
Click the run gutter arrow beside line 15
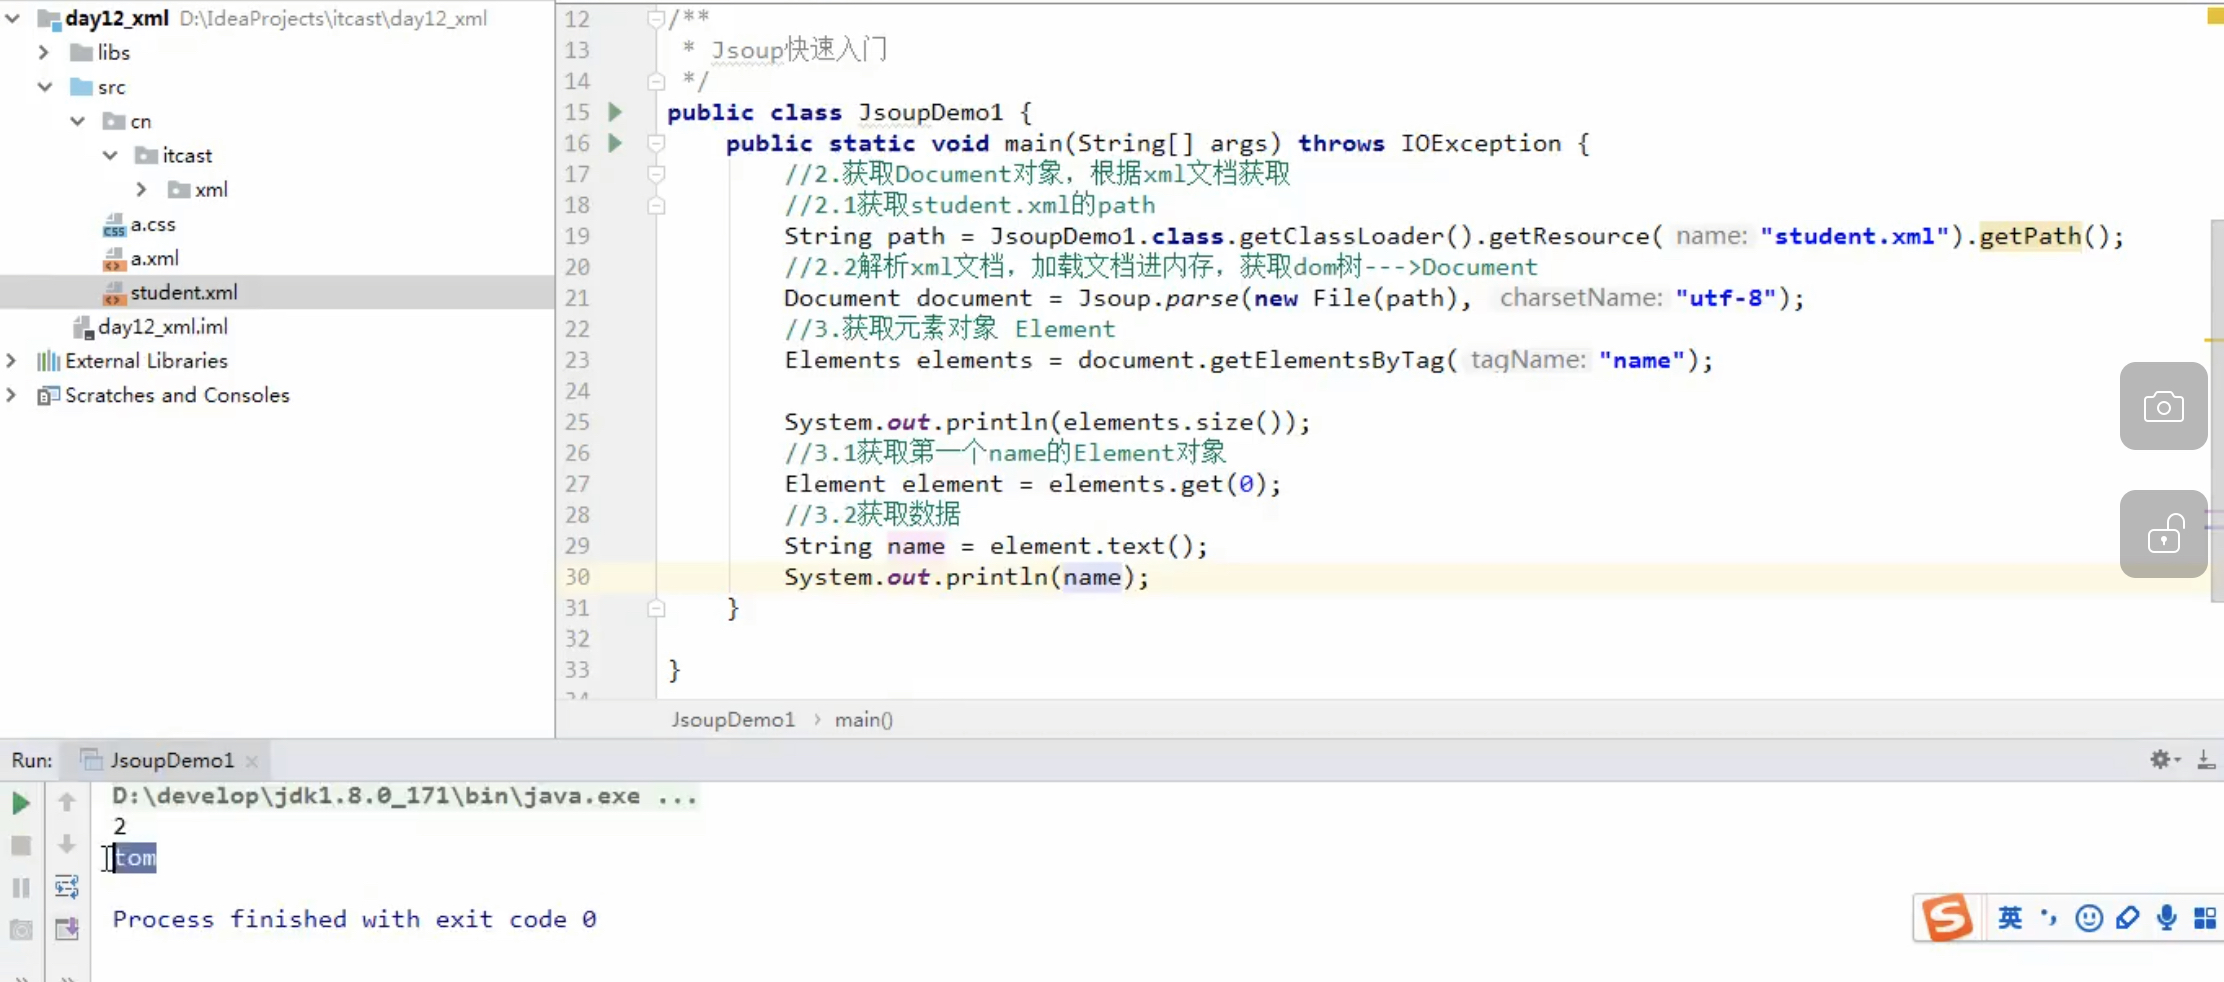pyautogui.click(x=615, y=112)
